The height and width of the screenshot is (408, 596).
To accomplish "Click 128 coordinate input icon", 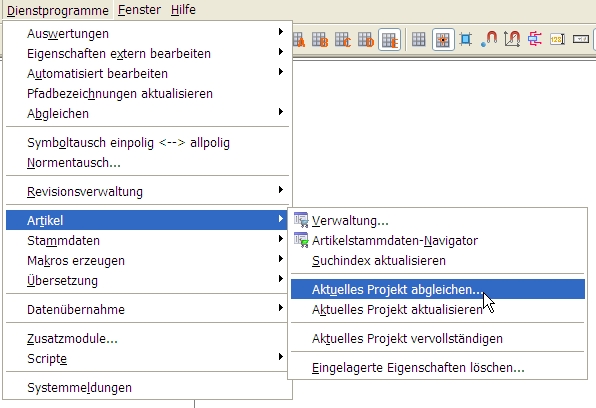I will pyautogui.click(x=558, y=39).
